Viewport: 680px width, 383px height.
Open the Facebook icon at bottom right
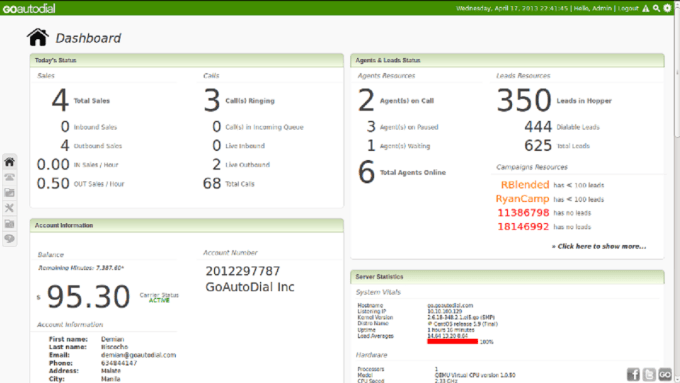[633, 374]
